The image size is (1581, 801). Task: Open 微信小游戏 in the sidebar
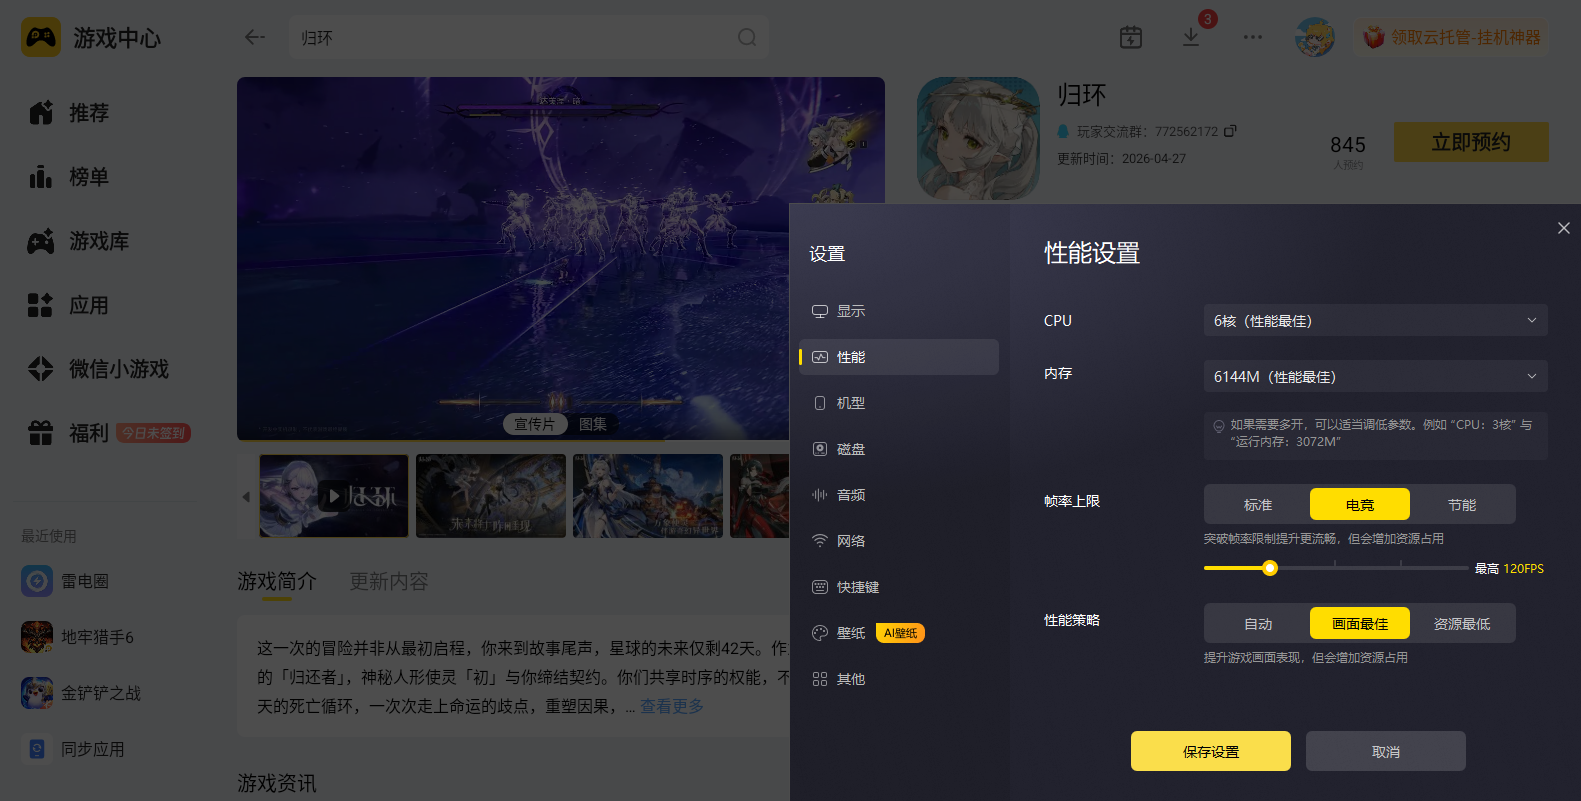coord(98,369)
